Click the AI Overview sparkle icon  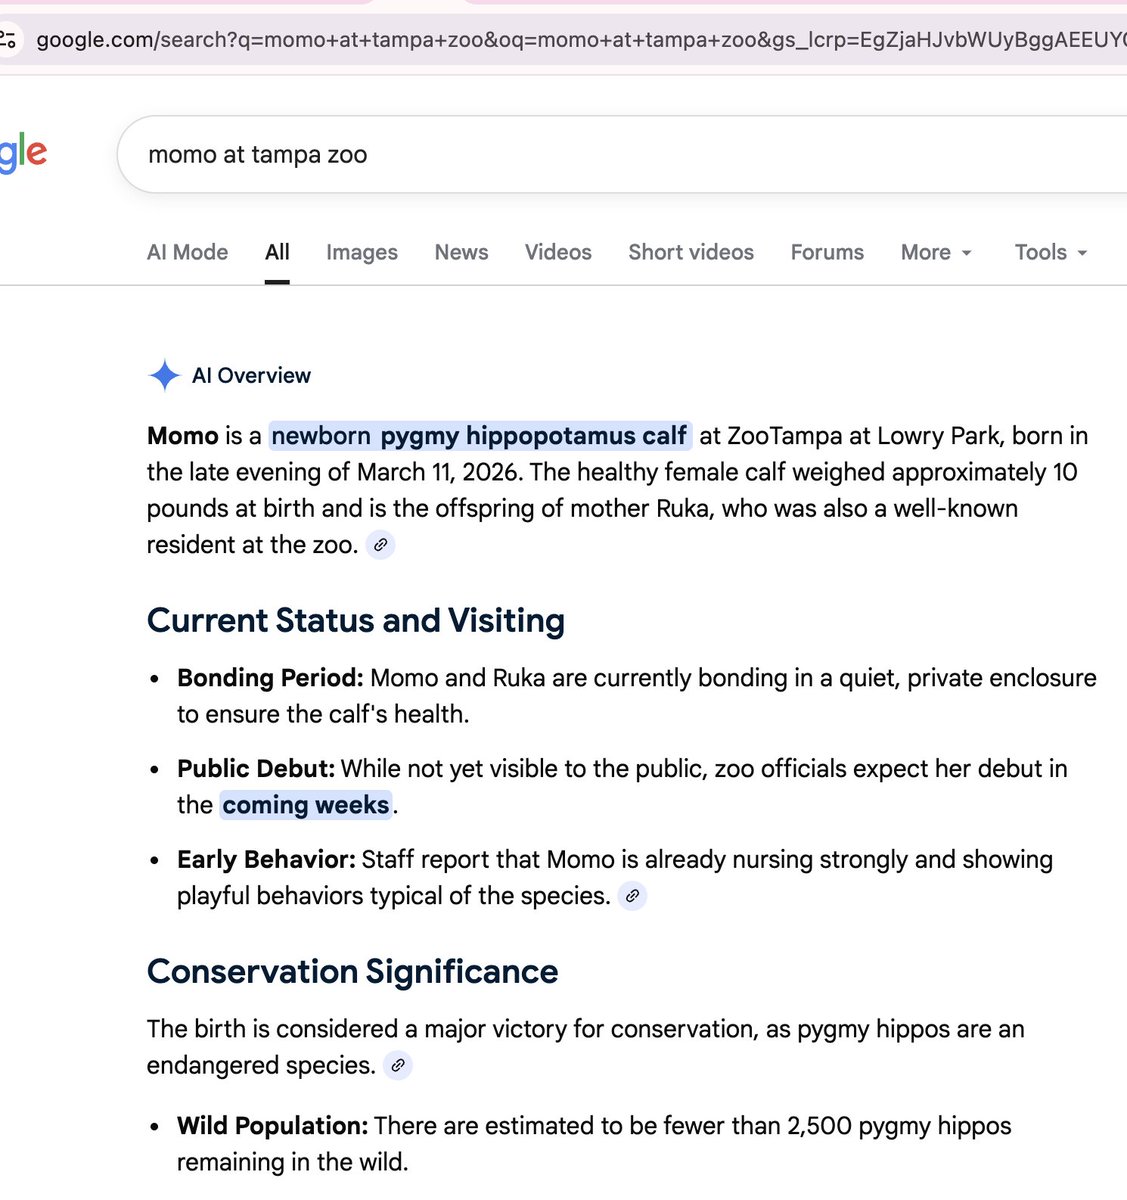pos(164,376)
